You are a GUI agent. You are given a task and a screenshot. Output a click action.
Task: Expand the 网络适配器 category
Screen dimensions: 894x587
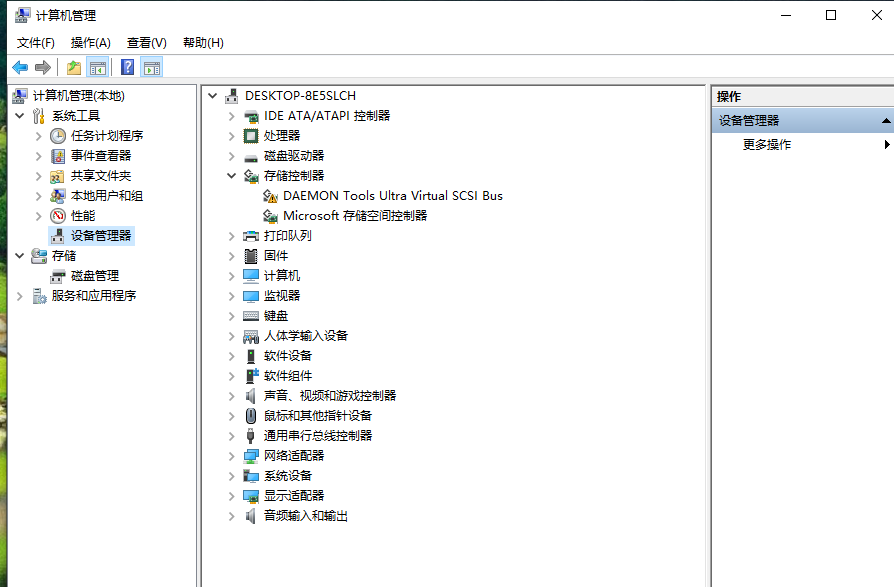coord(231,456)
